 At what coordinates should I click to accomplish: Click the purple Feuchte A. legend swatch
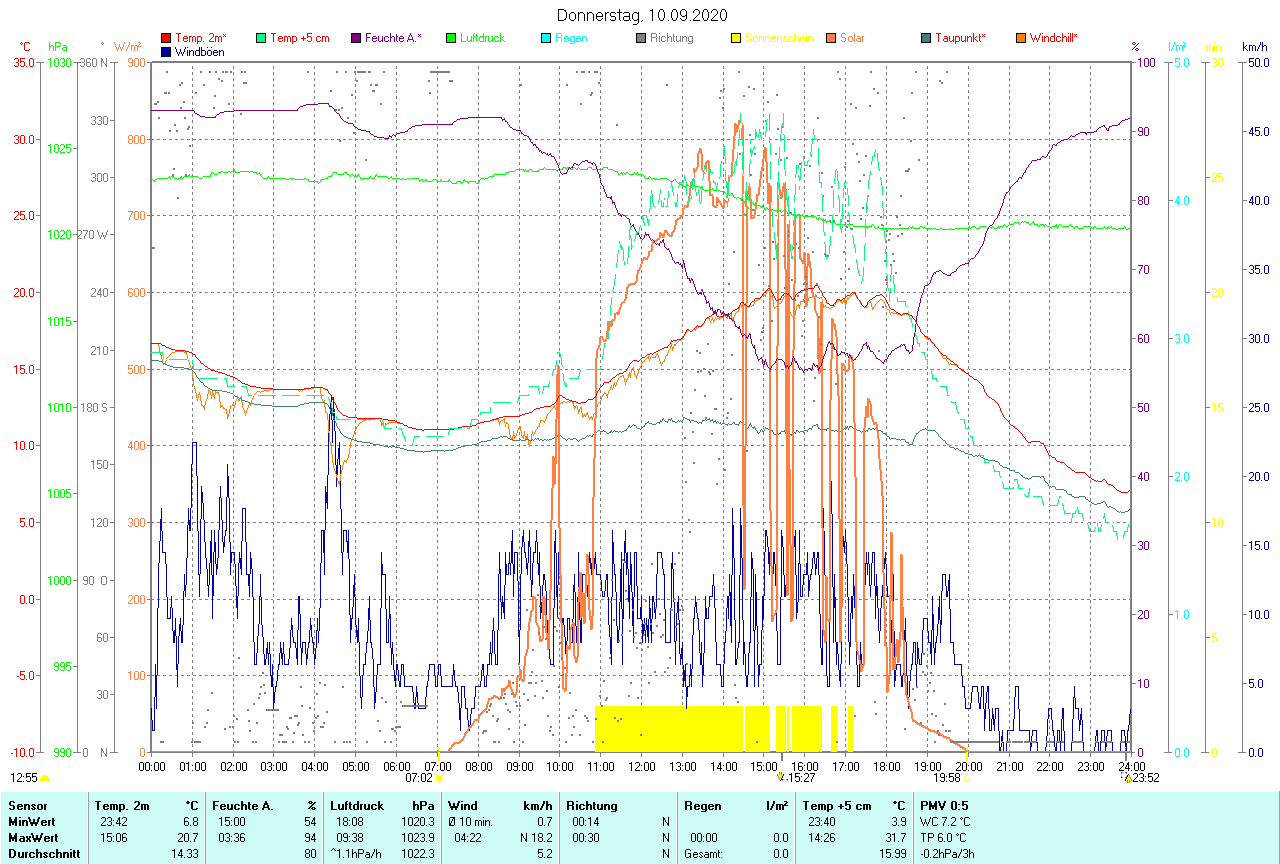356,39
